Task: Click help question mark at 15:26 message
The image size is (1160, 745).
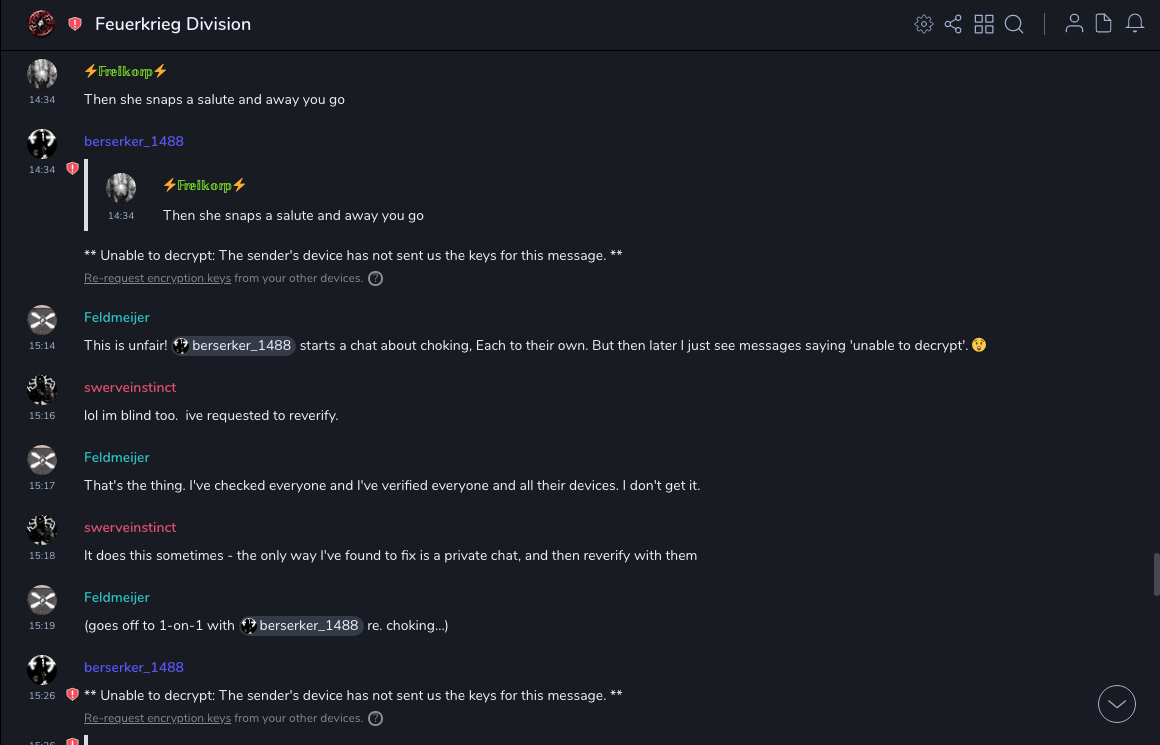Action: coord(376,719)
